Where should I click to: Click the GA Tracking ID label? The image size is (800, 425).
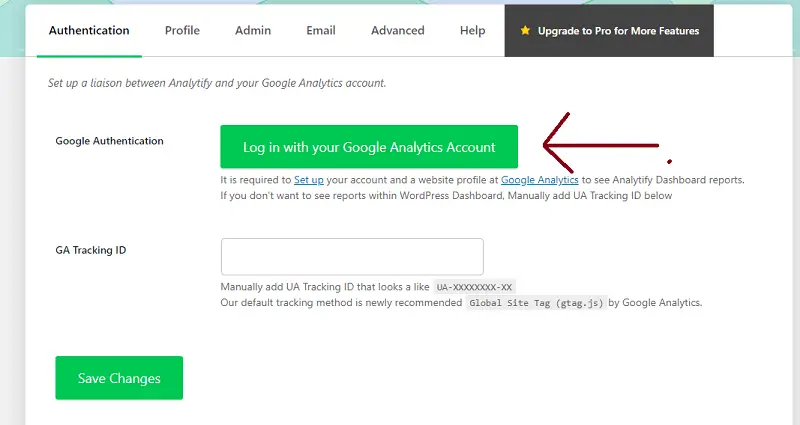[x=91, y=250]
